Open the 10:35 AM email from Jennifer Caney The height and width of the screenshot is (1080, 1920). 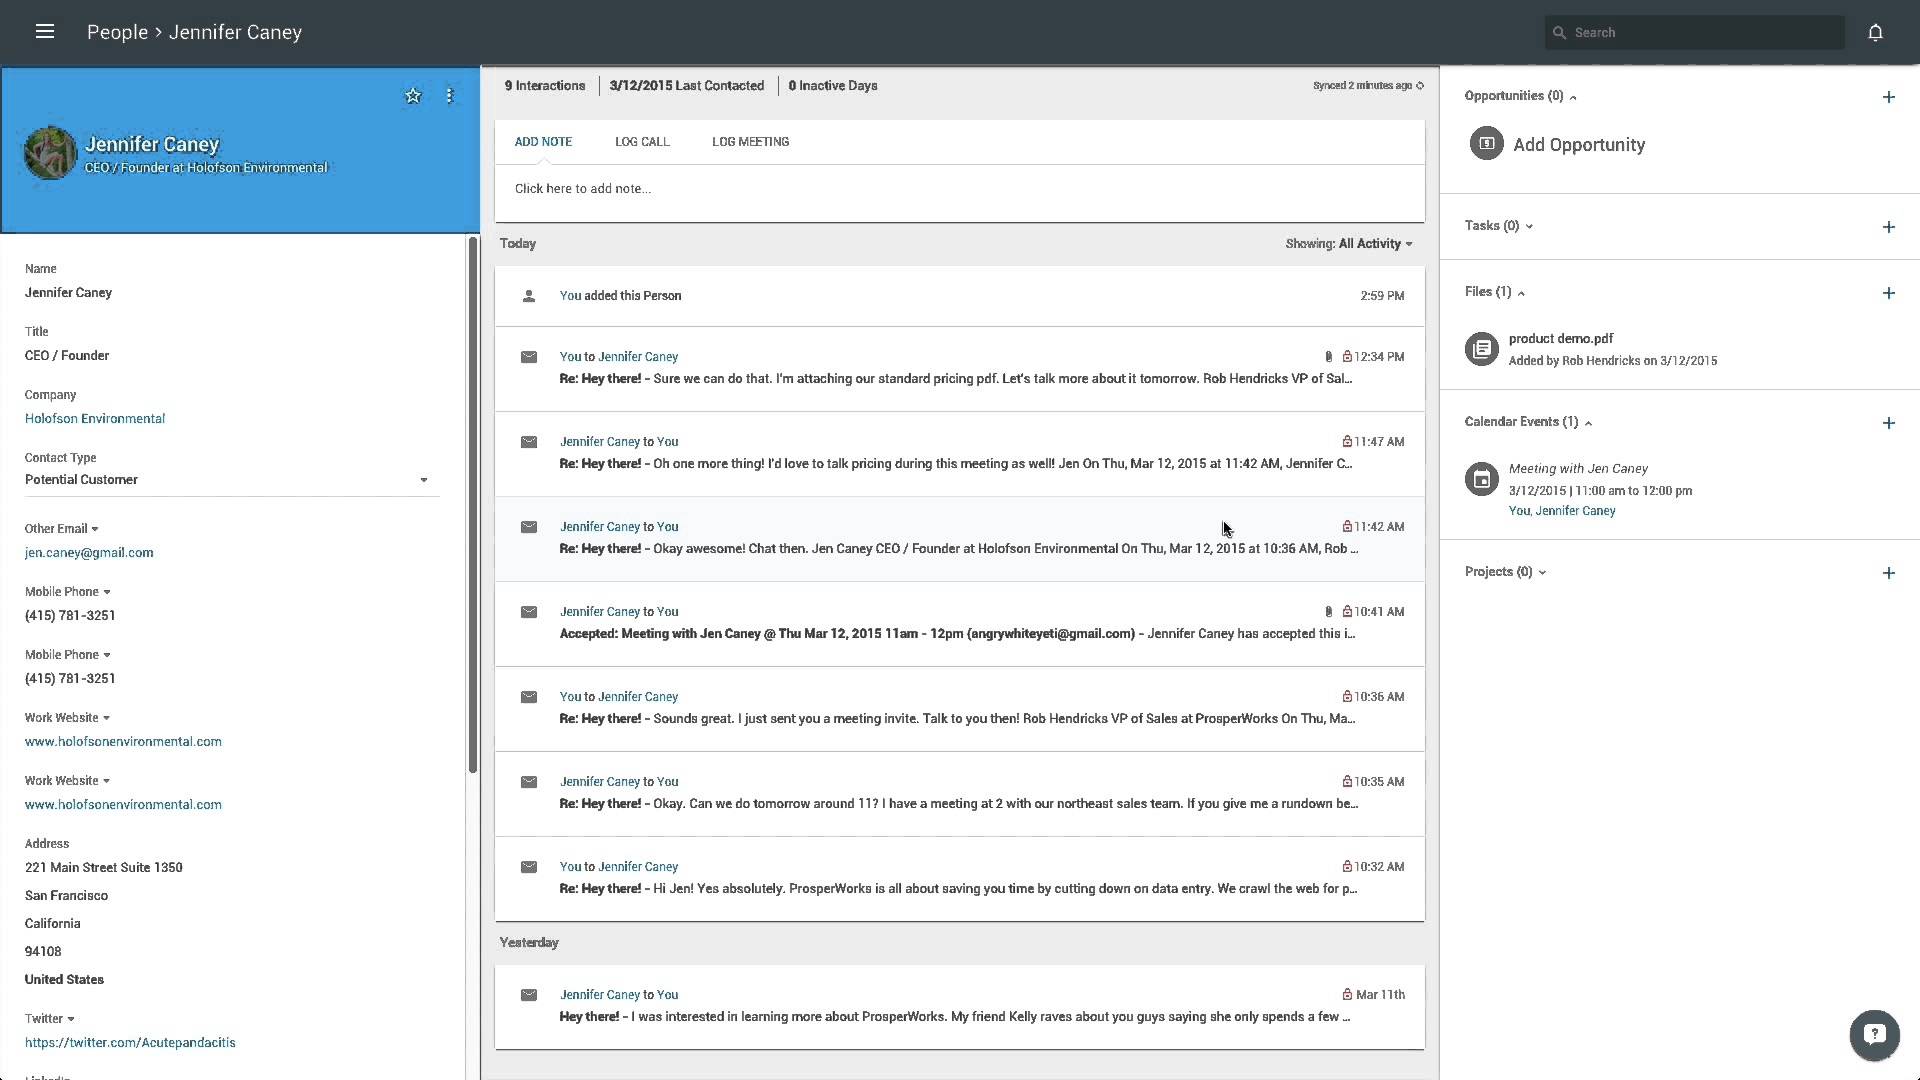[959, 794]
